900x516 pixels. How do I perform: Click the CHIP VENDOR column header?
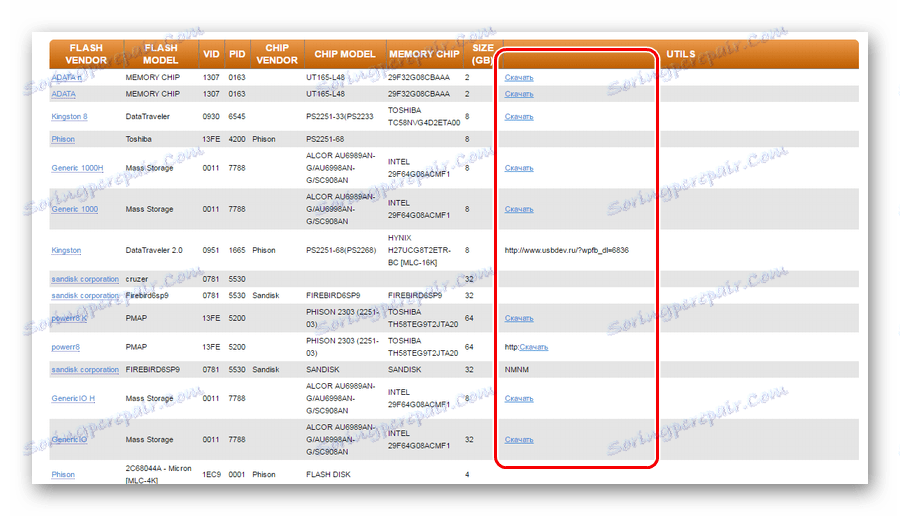tap(277, 54)
